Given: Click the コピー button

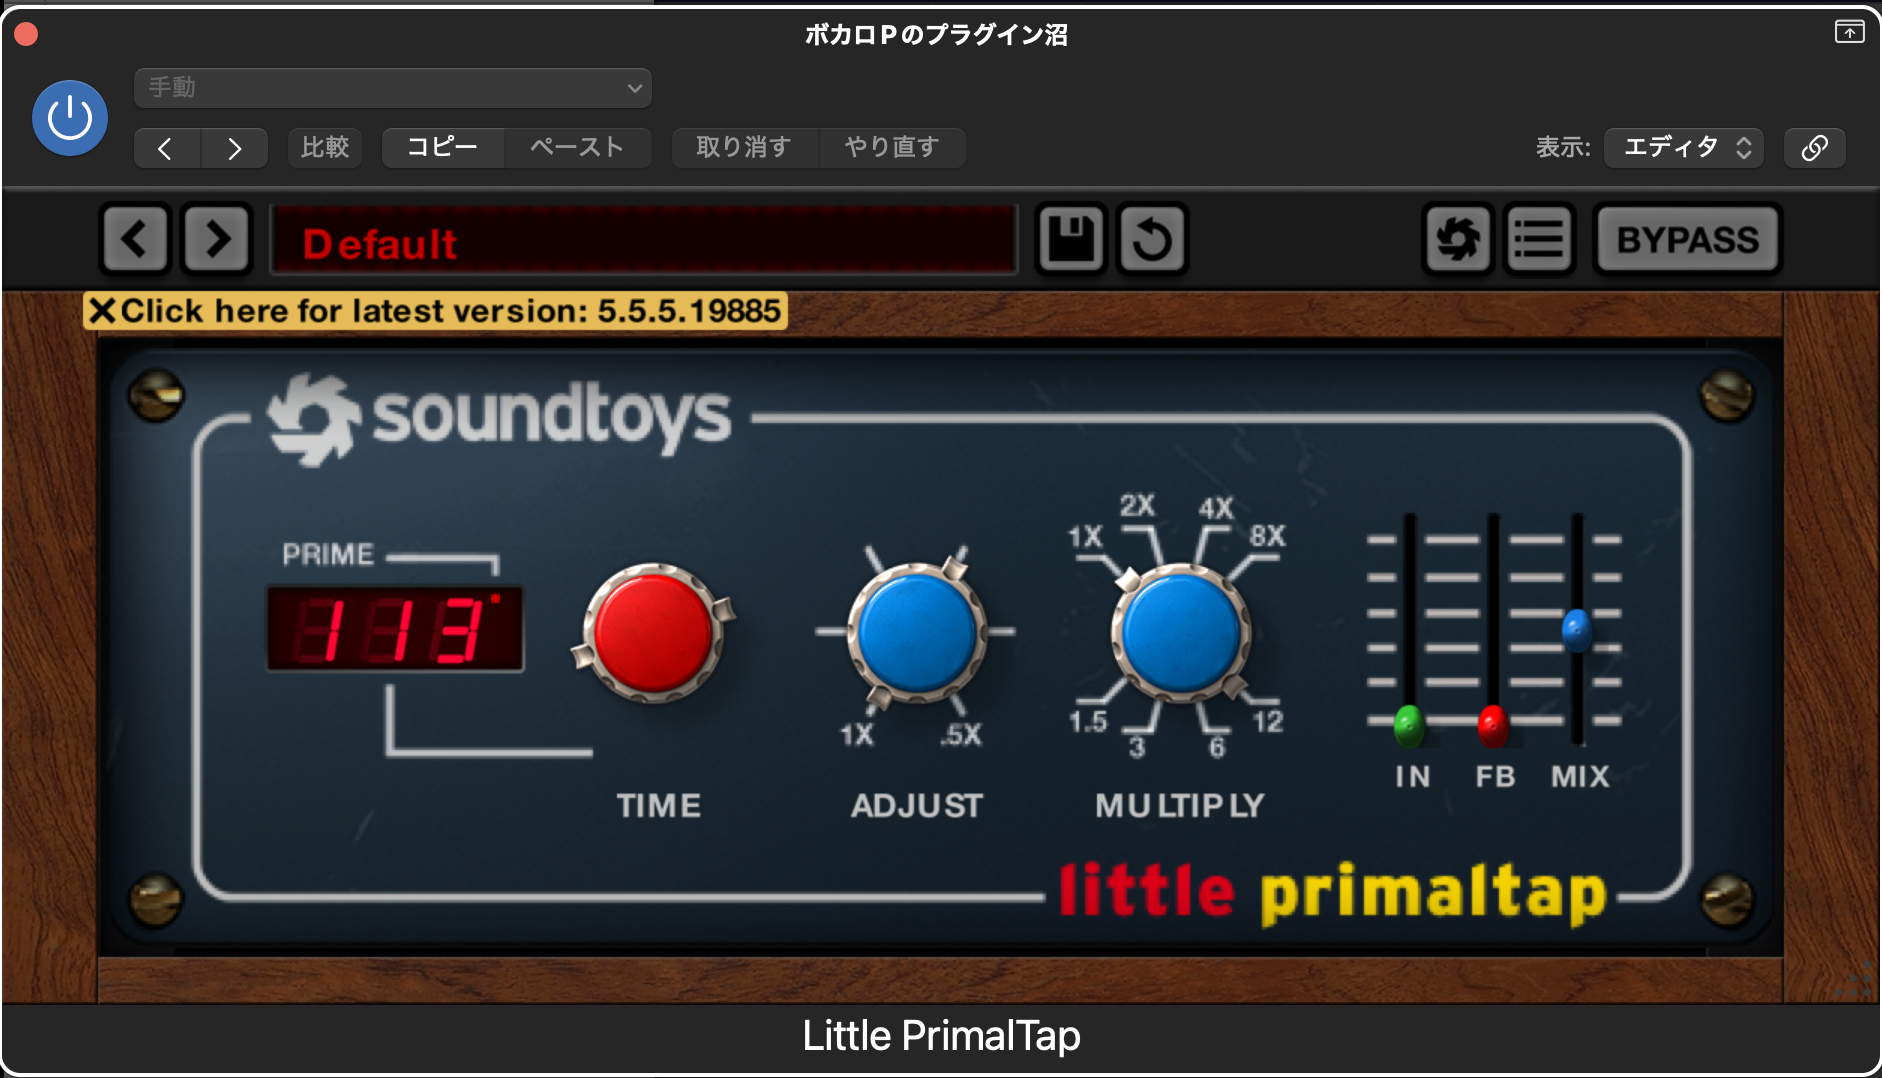Looking at the screenshot, I should 443,148.
